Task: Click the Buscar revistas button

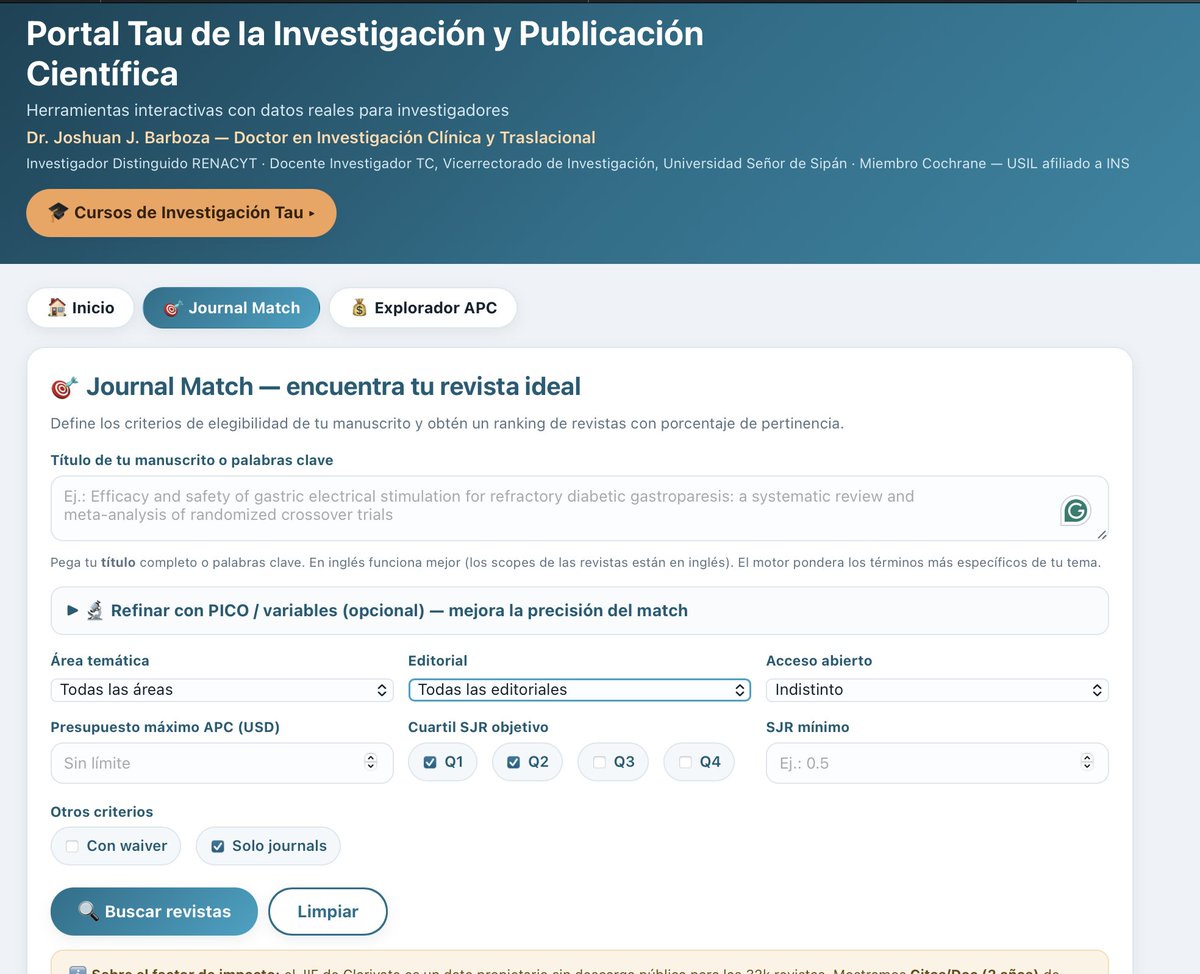Action: (x=154, y=911)
